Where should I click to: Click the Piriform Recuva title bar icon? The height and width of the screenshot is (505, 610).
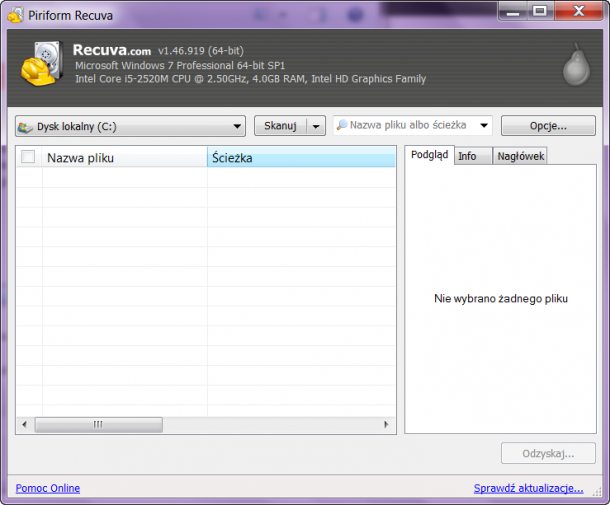(16, 15)
